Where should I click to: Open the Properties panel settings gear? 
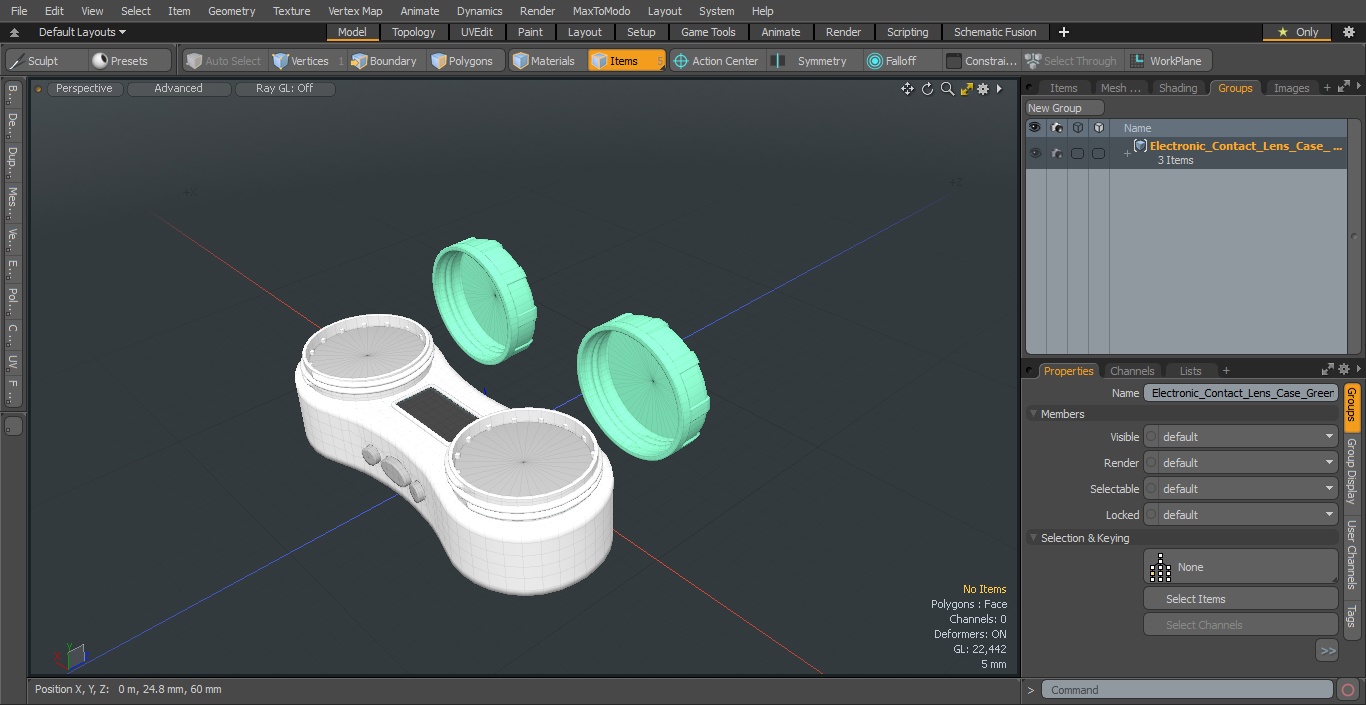point(1344,370)
